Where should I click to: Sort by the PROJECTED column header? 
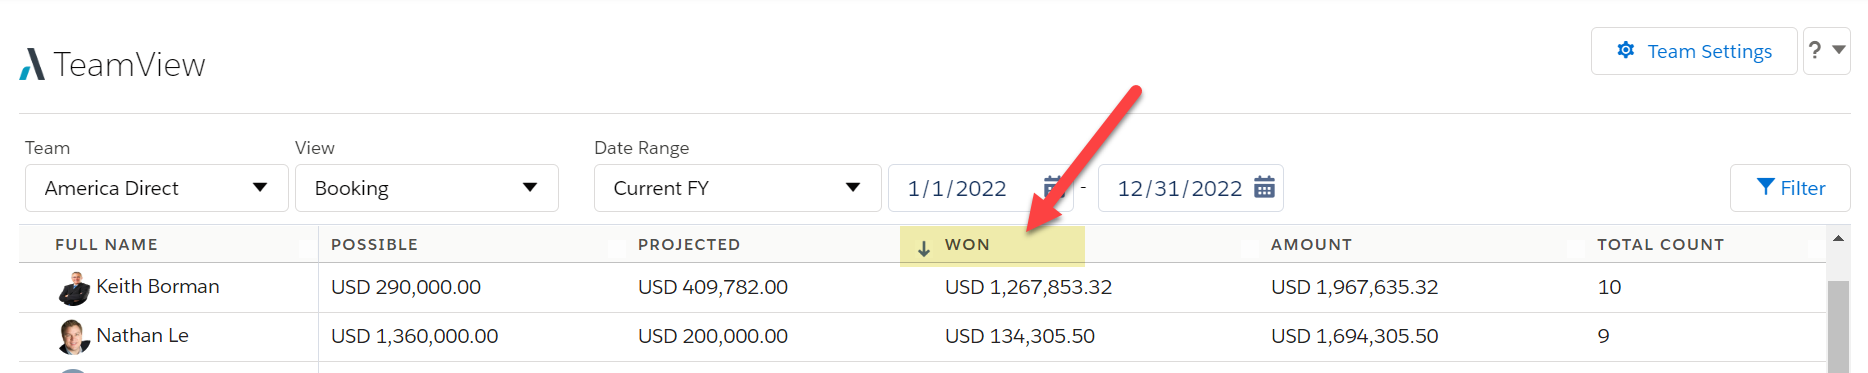689,244
